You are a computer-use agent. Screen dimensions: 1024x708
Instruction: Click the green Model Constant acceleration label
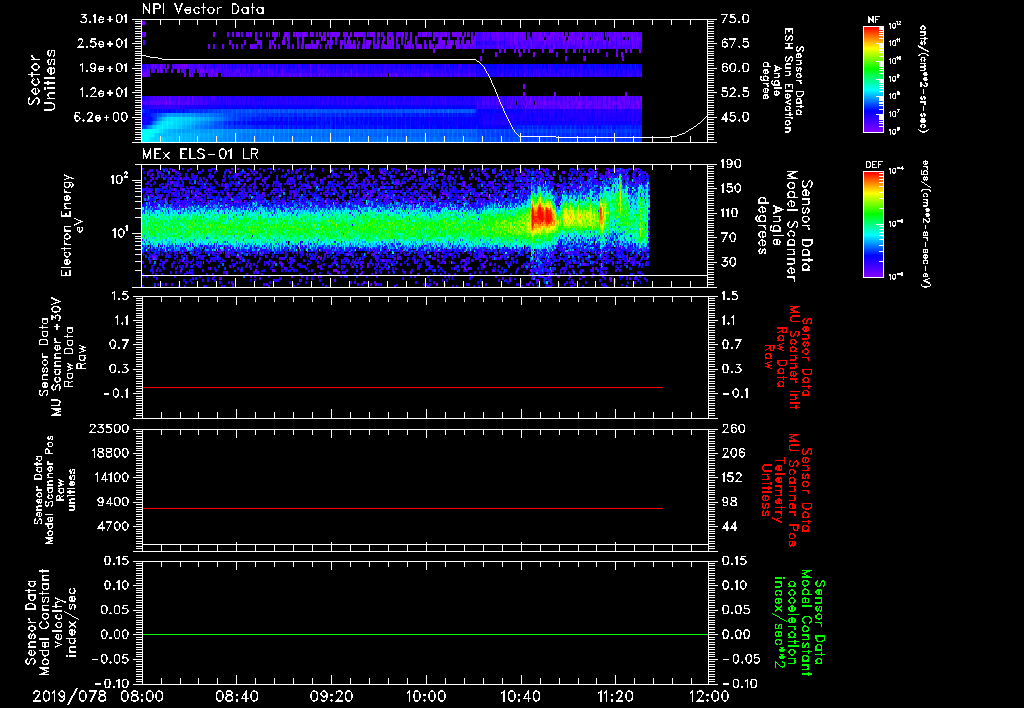pos(800,622)
